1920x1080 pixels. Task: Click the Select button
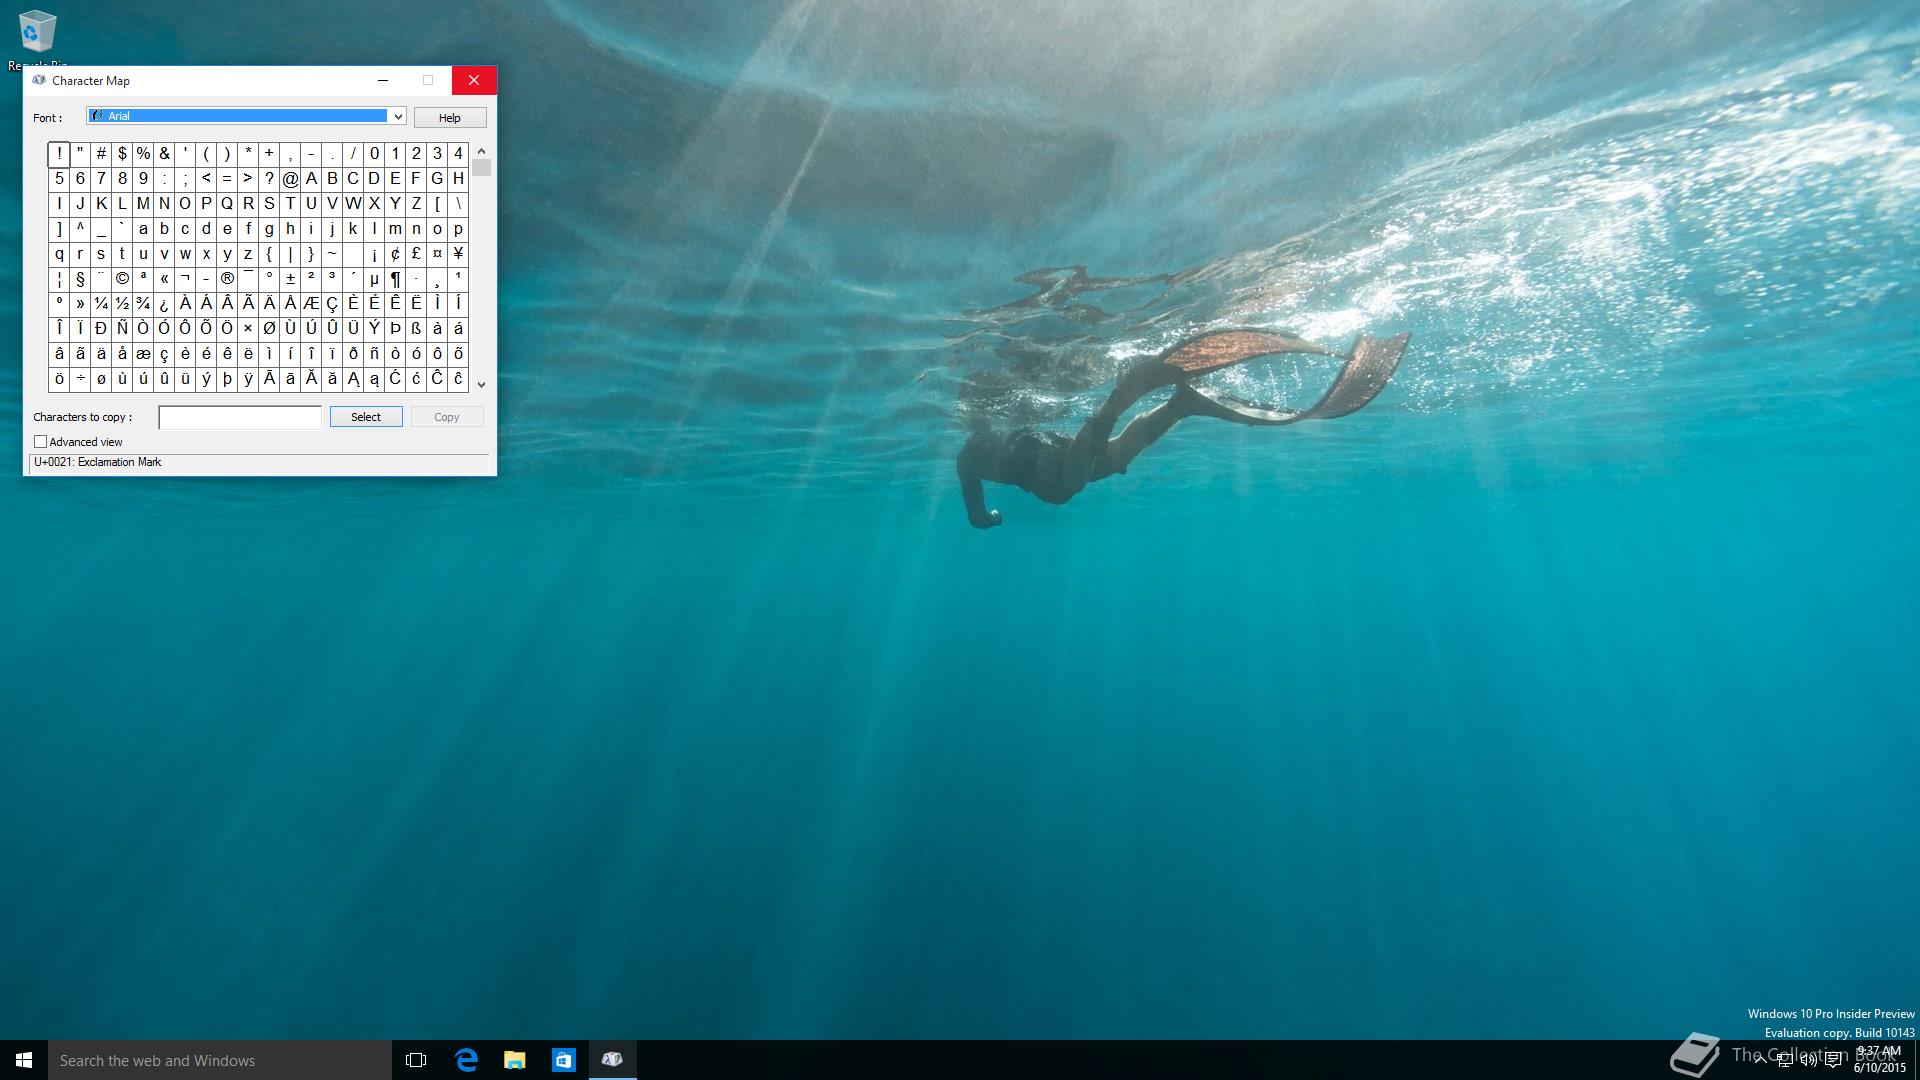[366, 417]
